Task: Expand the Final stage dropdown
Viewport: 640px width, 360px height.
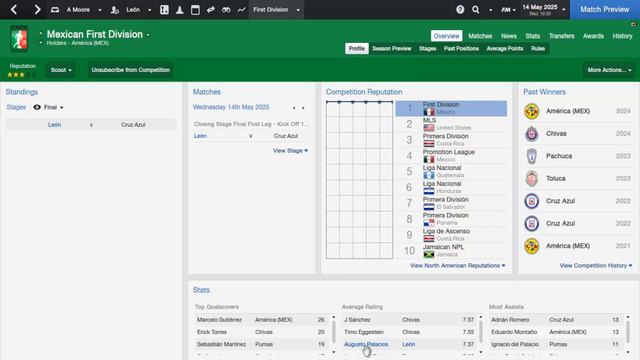Action: point(62,108)
